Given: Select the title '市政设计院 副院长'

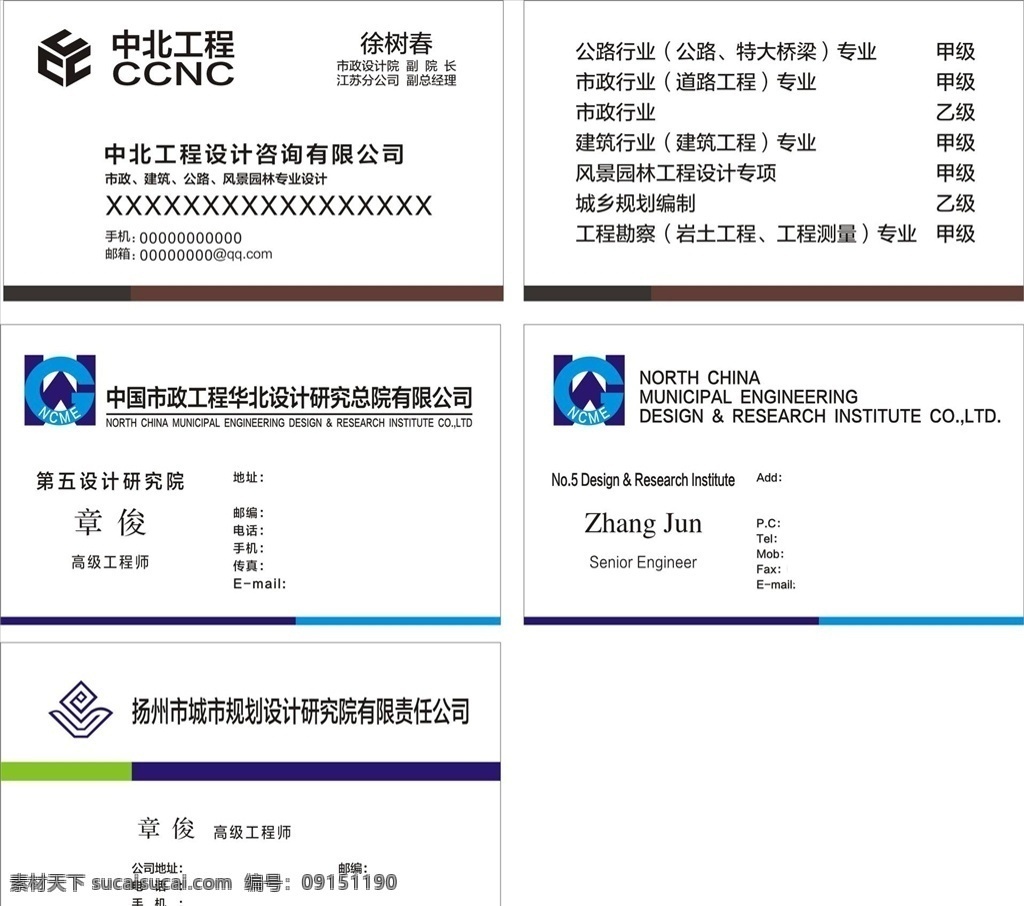Looking at the screenshot, I should [396, 66].
